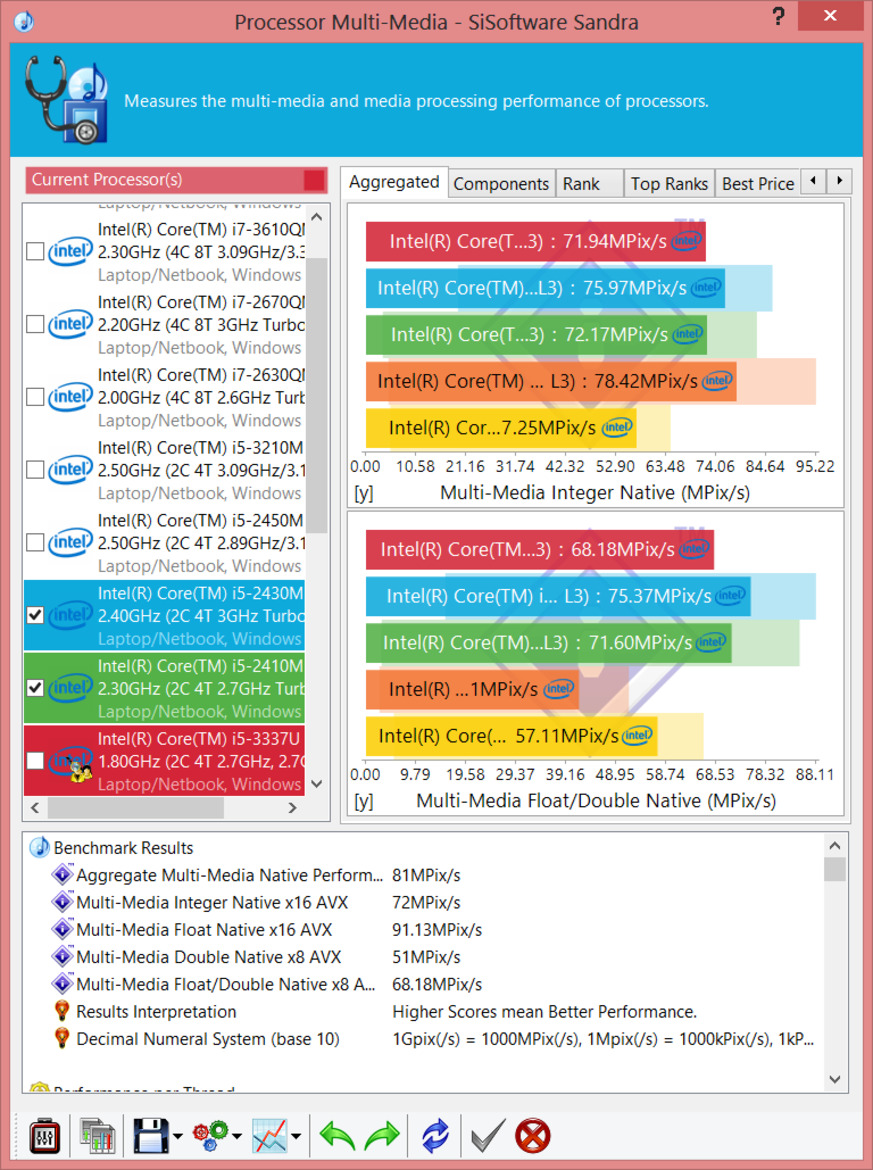873x1170 pixels.
Task: Open the dropdown arrow next to graph icon
Action: [x=296, y=1137]
